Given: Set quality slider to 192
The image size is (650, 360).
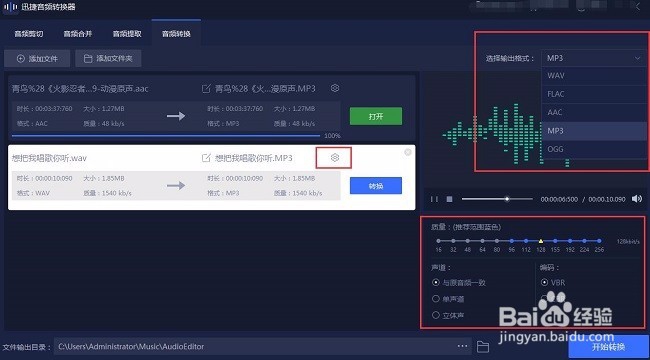Looking at the screenshot, I should pyautogui.click(x=570, y=241).
